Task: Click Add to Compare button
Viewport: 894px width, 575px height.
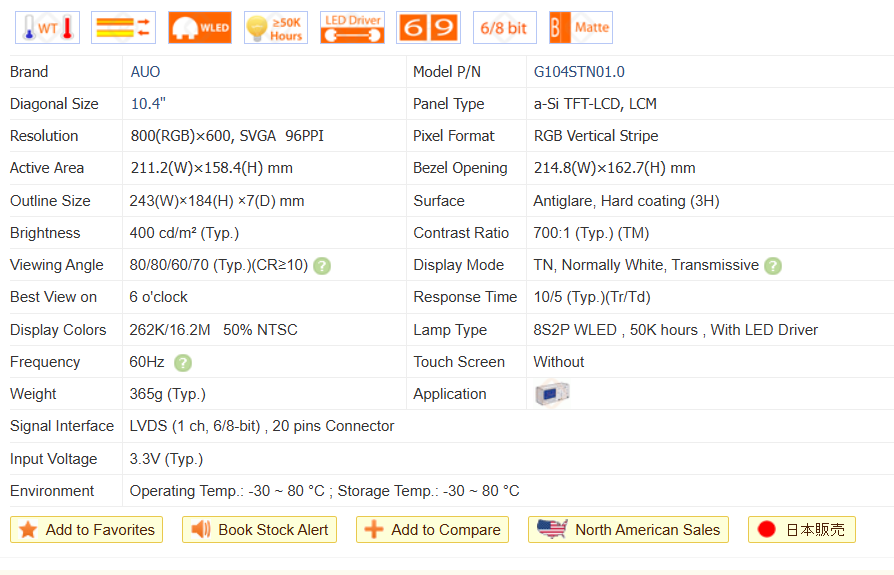Action: point(432,530)
